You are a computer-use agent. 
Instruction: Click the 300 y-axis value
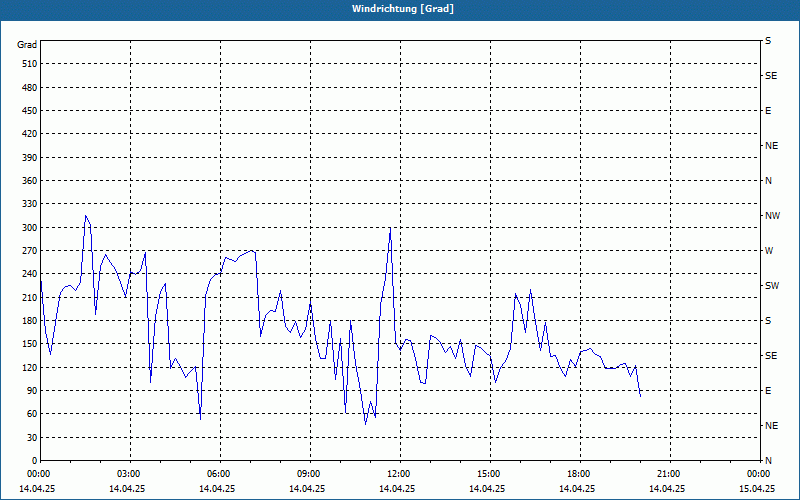point(30,228)
